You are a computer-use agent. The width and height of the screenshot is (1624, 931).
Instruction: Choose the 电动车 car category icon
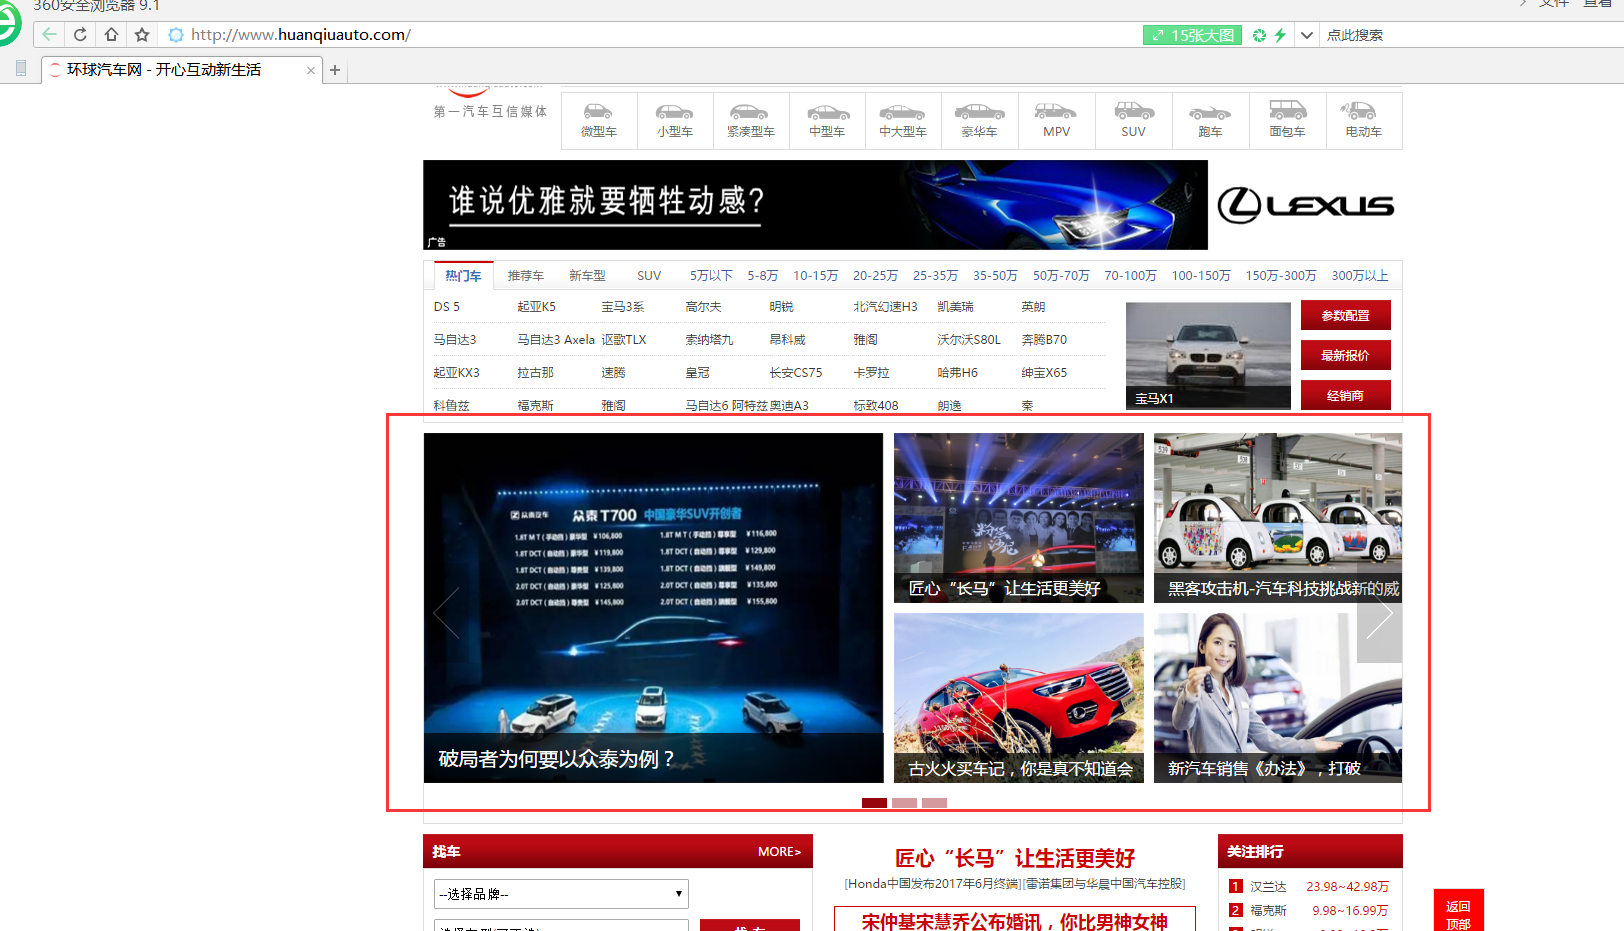[1364, 120]
